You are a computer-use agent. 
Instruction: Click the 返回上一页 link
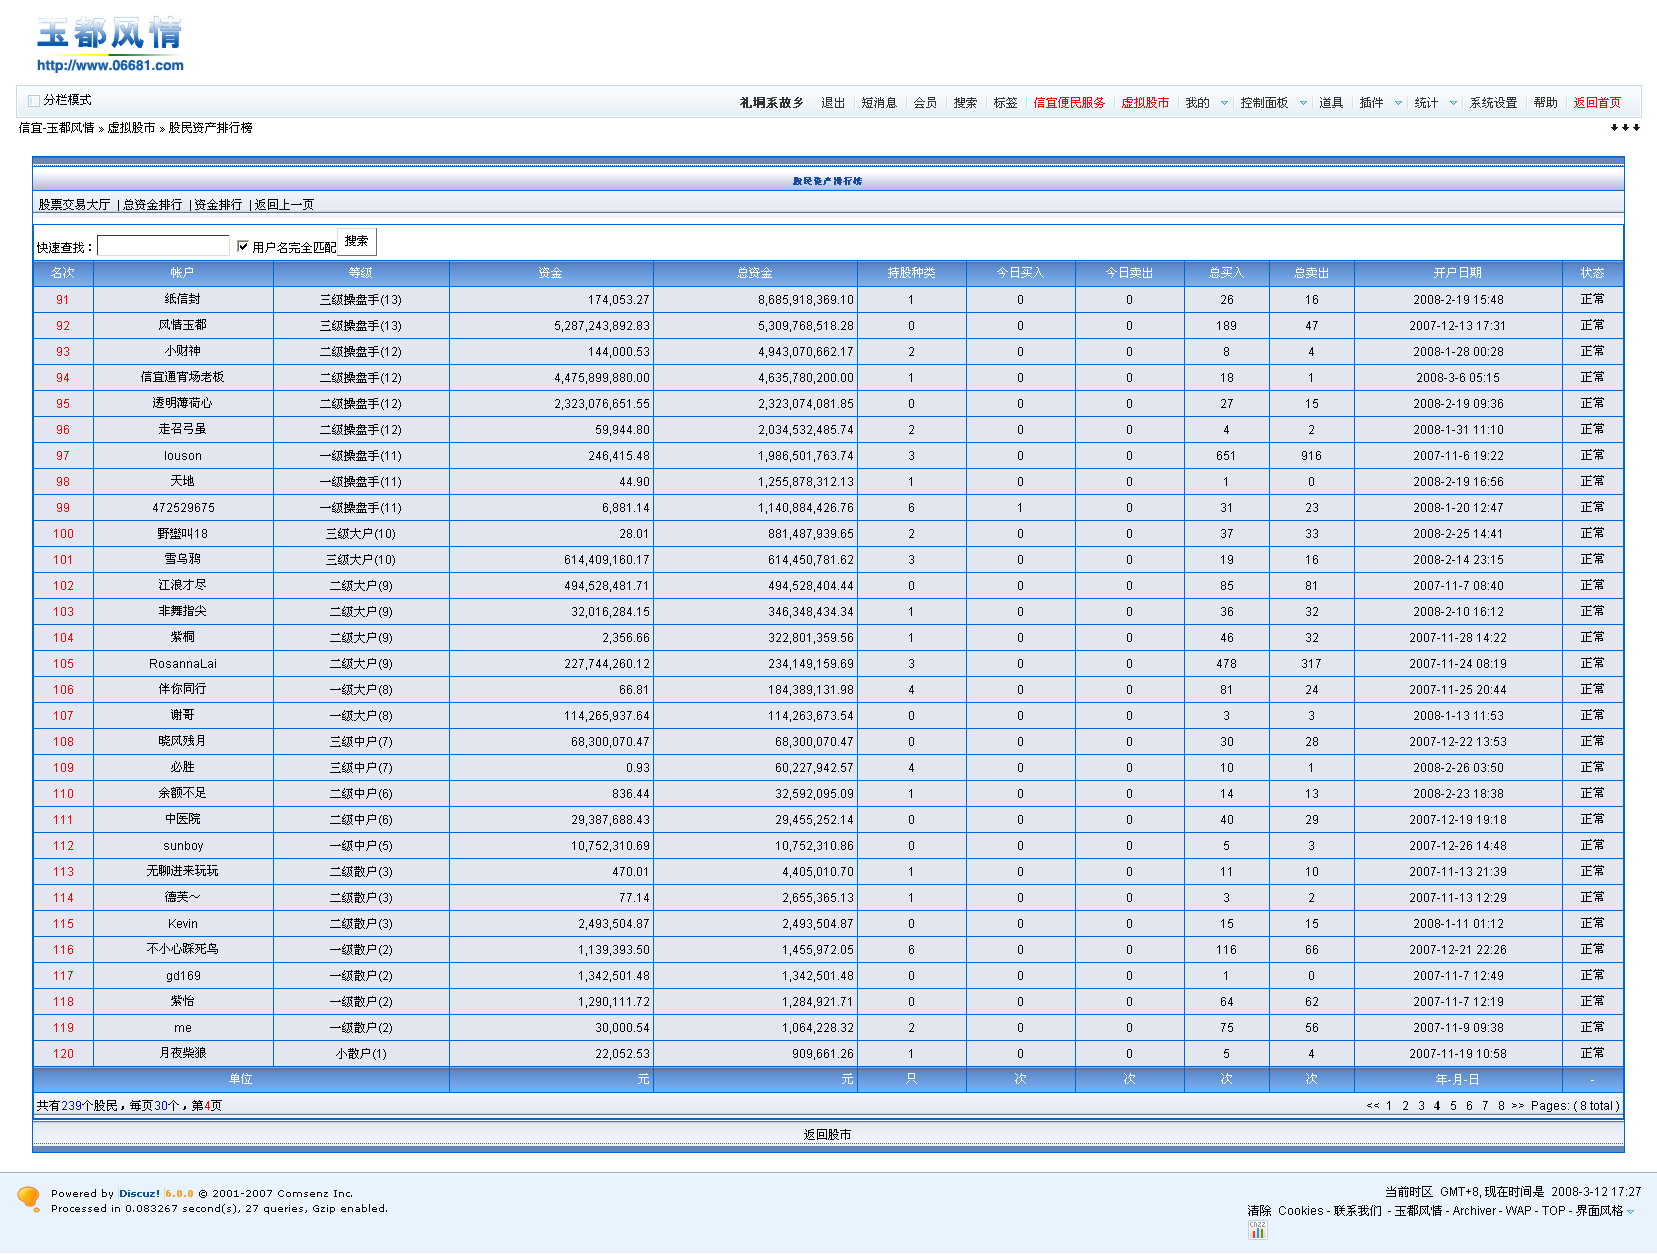pos(284,205)
